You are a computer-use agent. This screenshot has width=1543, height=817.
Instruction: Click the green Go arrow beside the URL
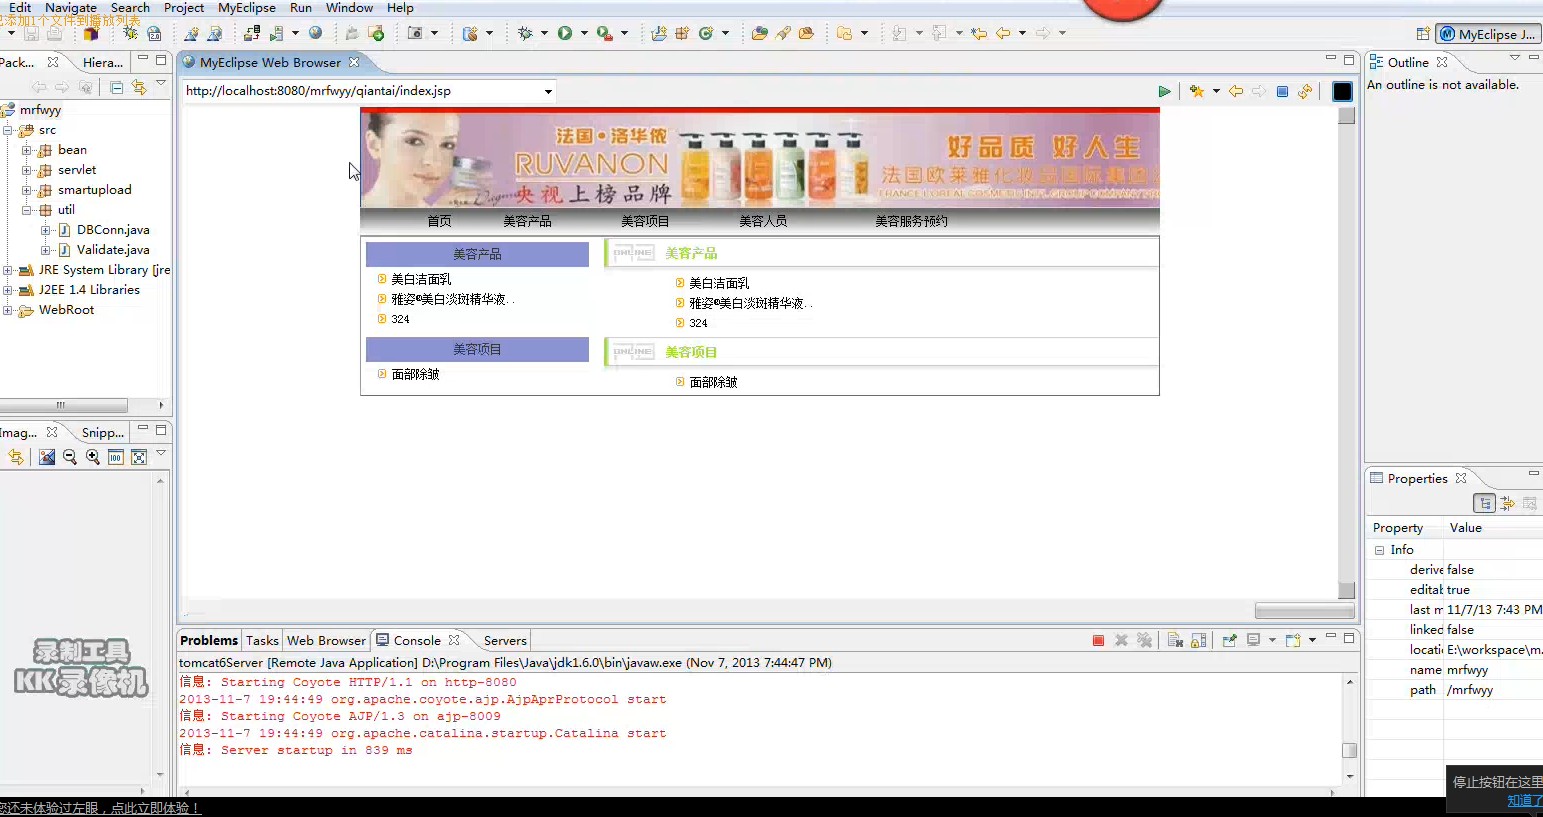[x=1164, y=91]
